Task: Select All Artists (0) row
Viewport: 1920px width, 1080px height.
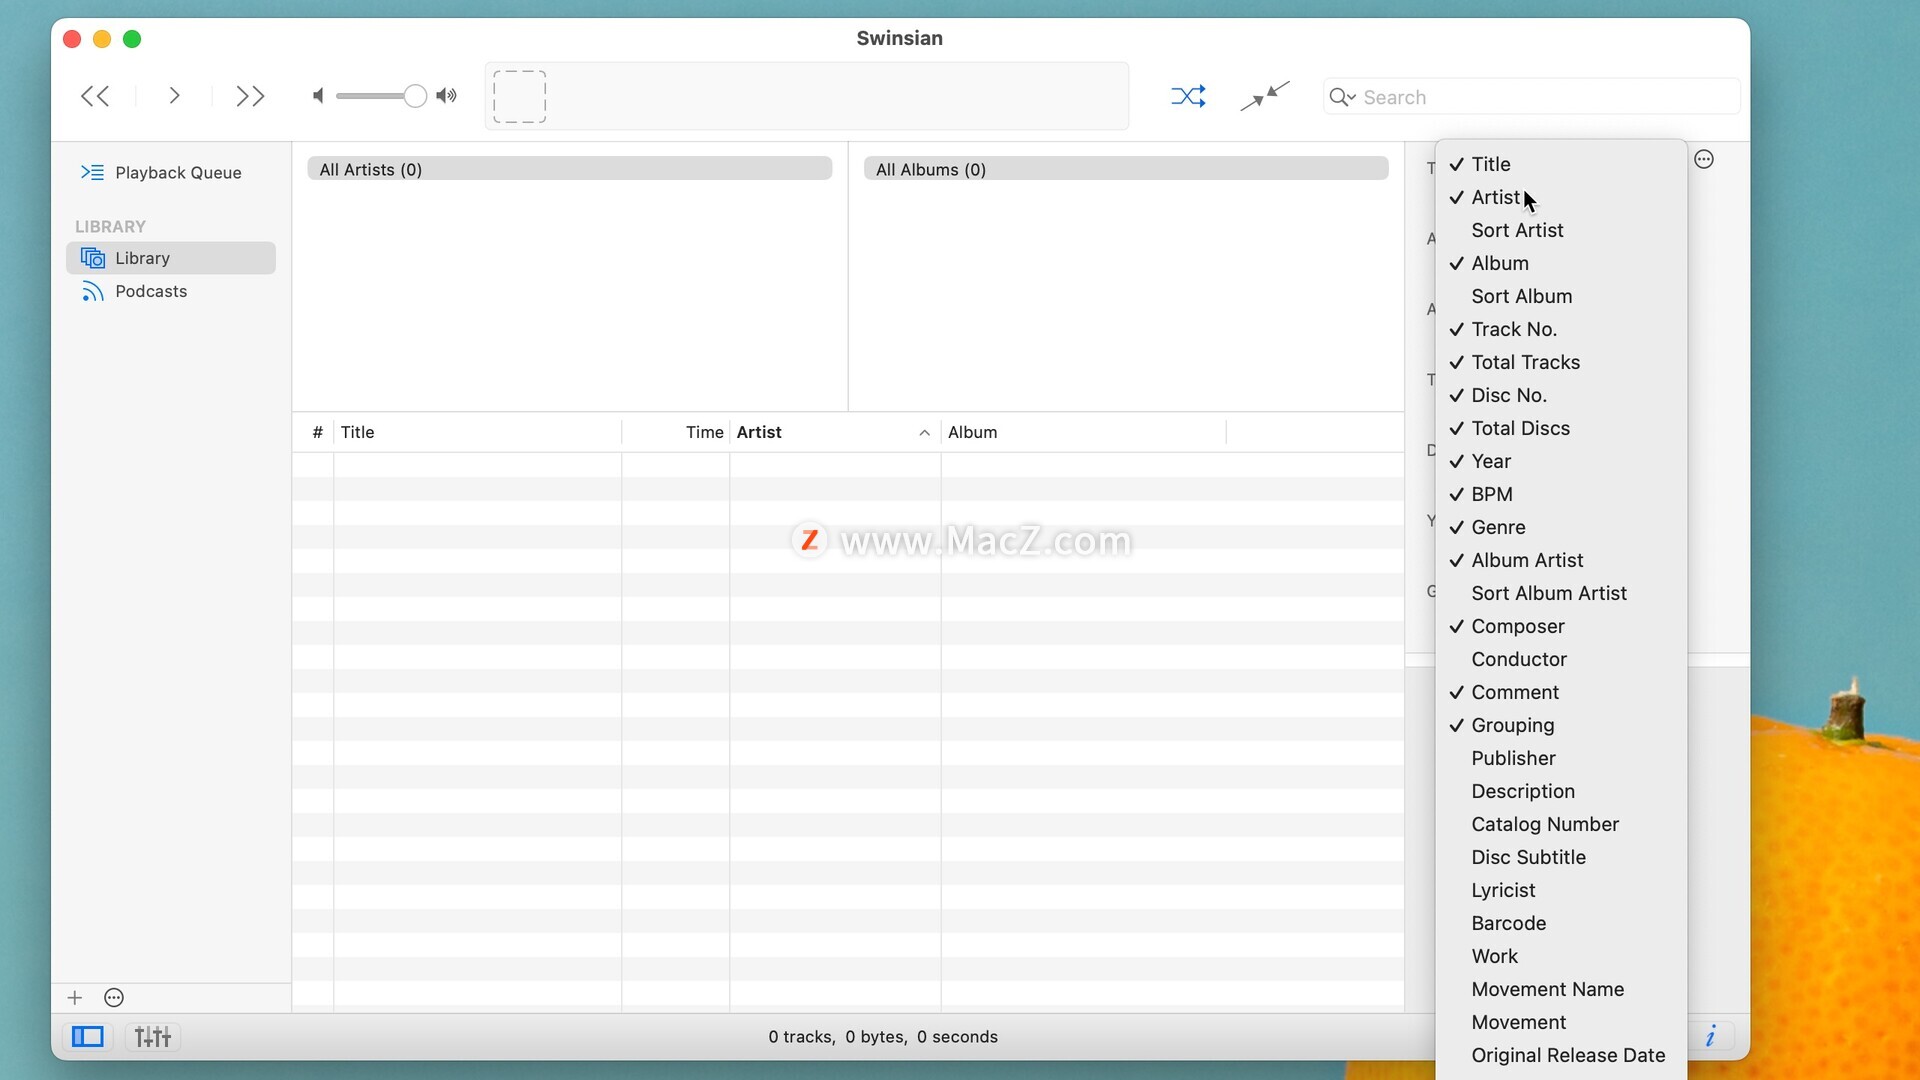Action: (x=570, y=169)
